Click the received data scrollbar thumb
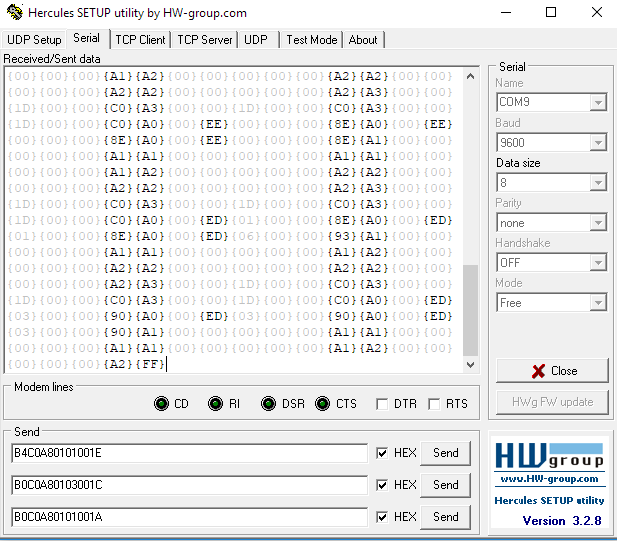The image size is (617, 541). (x=470, y=310)
